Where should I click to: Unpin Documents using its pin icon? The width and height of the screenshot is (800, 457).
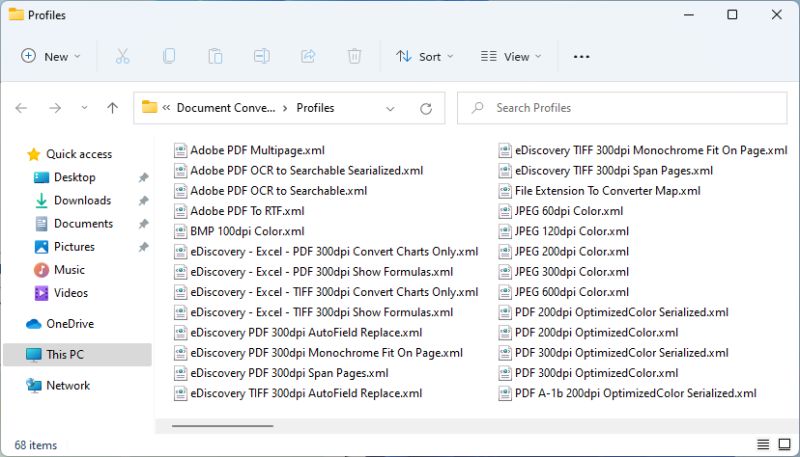143,224
